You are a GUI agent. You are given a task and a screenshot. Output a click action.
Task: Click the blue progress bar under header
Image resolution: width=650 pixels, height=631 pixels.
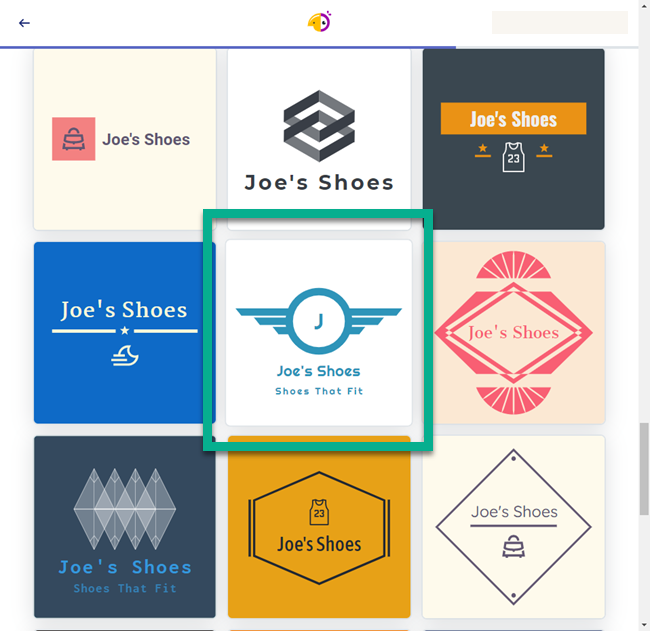[x=228, y=48]
